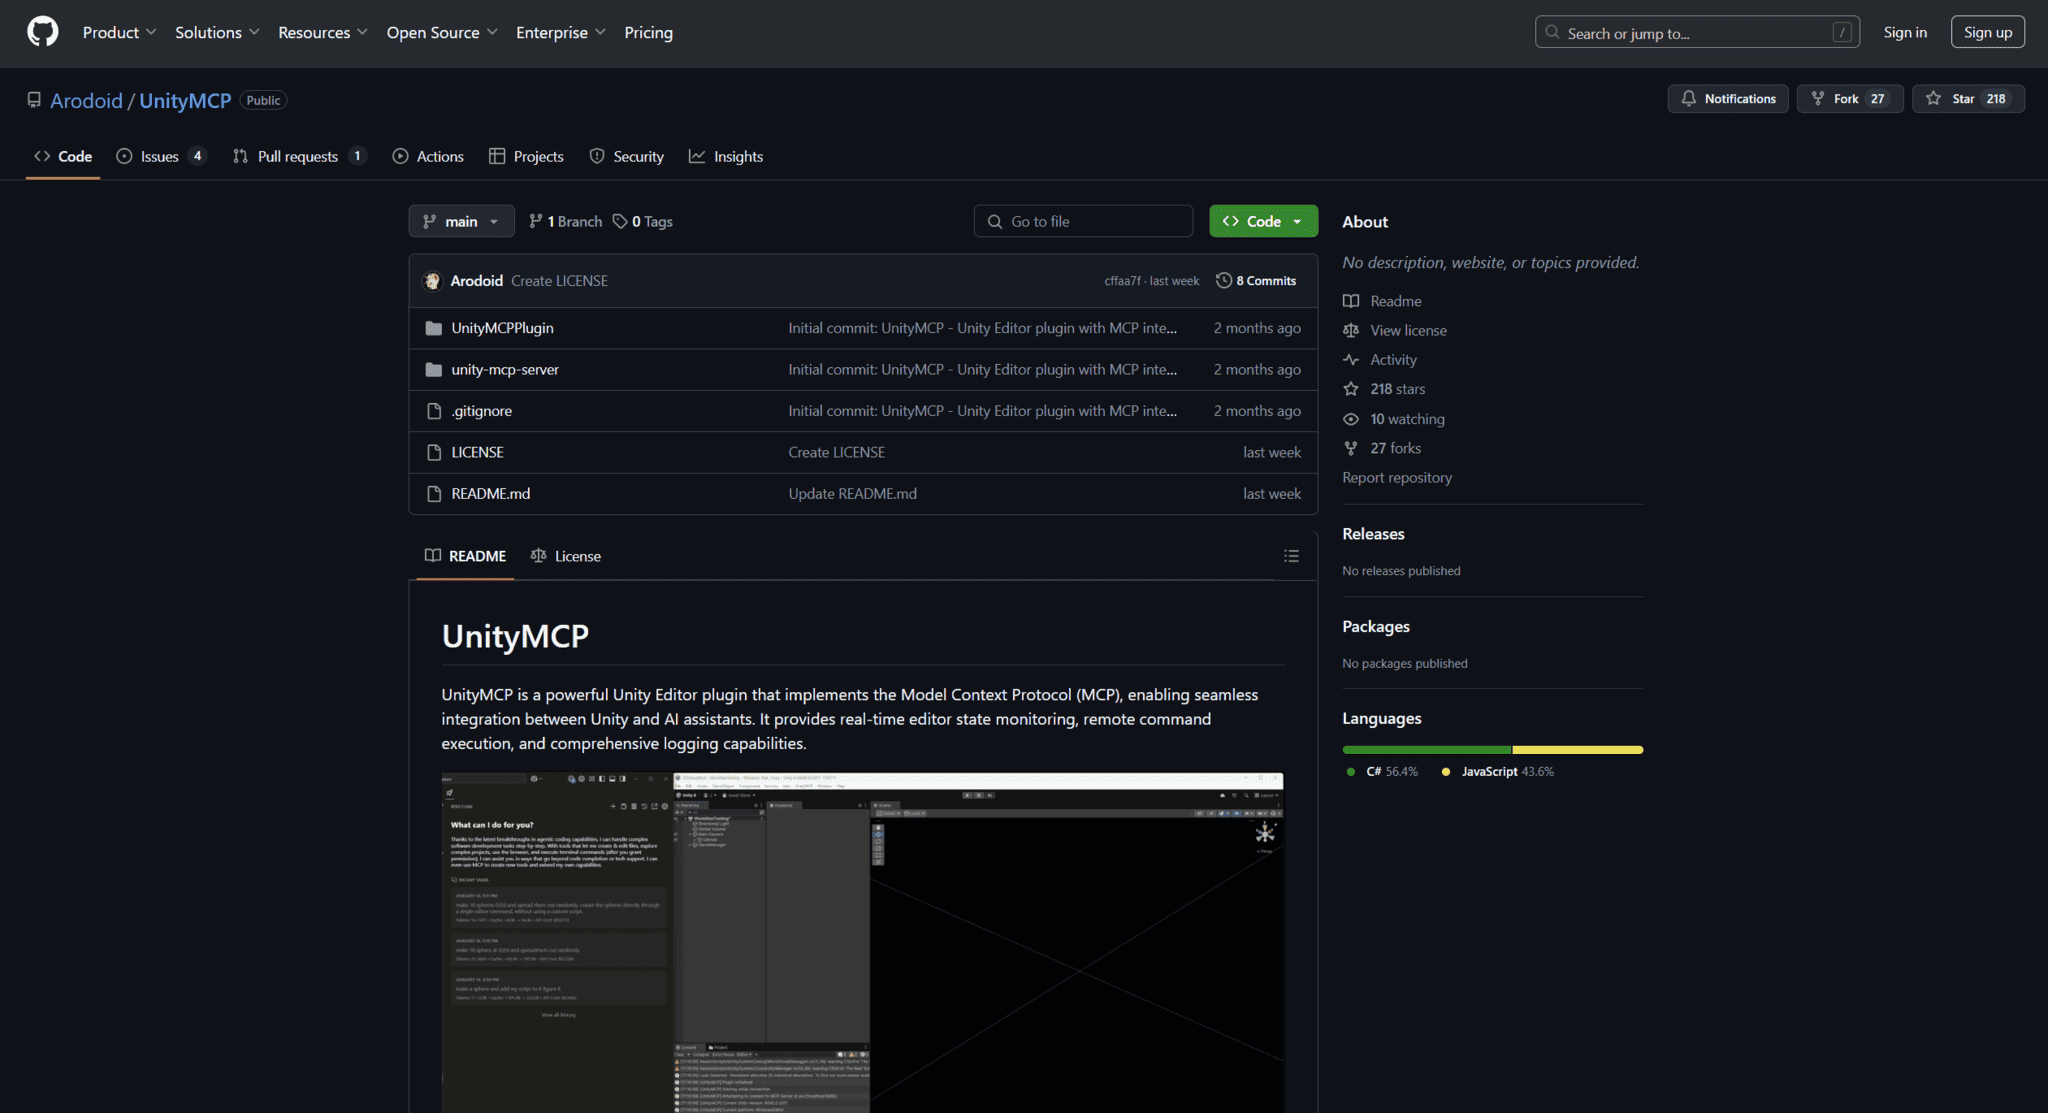Click the LICENSE file icon

coord(434,452)
